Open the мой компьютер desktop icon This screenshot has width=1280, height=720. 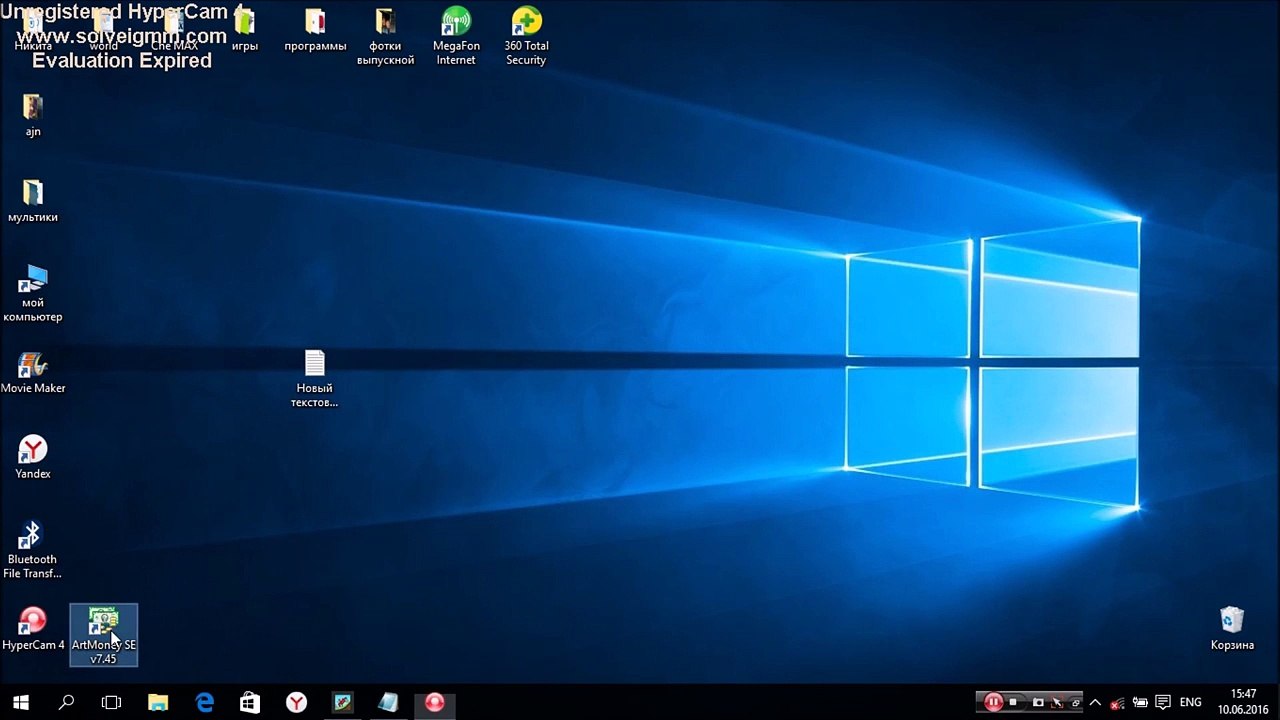33,281
